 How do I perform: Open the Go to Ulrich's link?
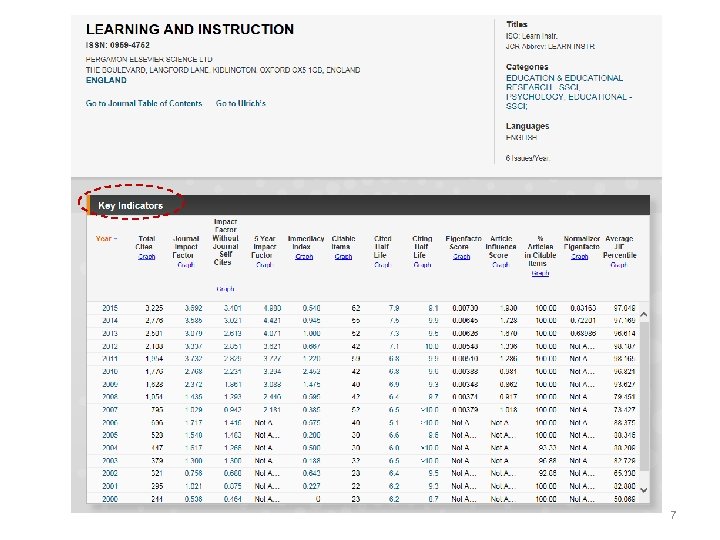(241, 103)
